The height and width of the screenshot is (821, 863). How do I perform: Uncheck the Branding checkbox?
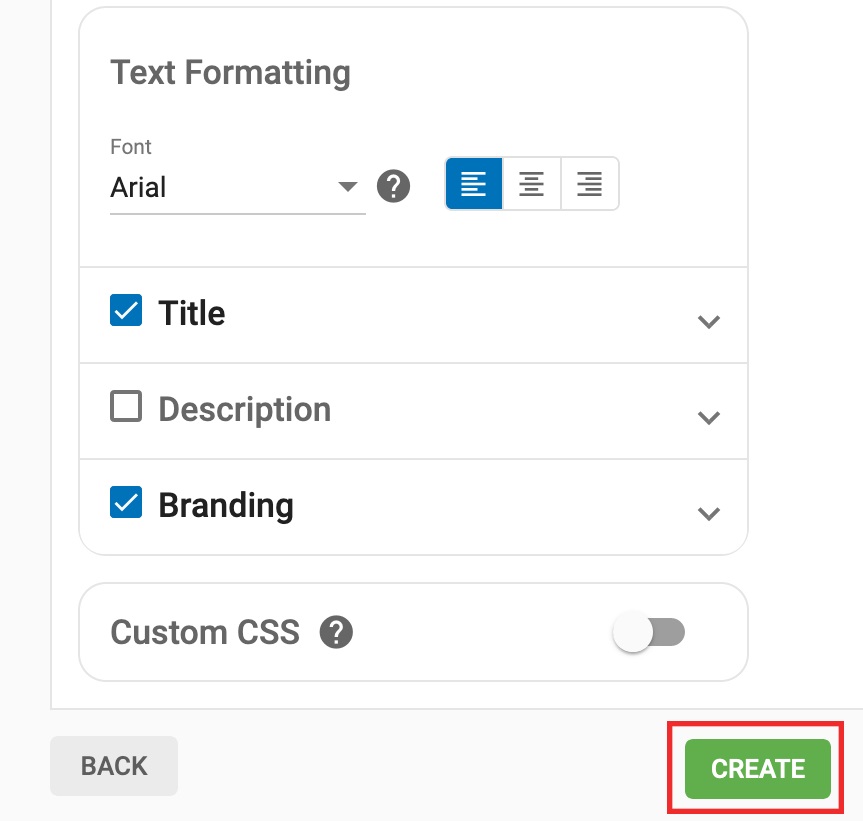coord(126,502)
